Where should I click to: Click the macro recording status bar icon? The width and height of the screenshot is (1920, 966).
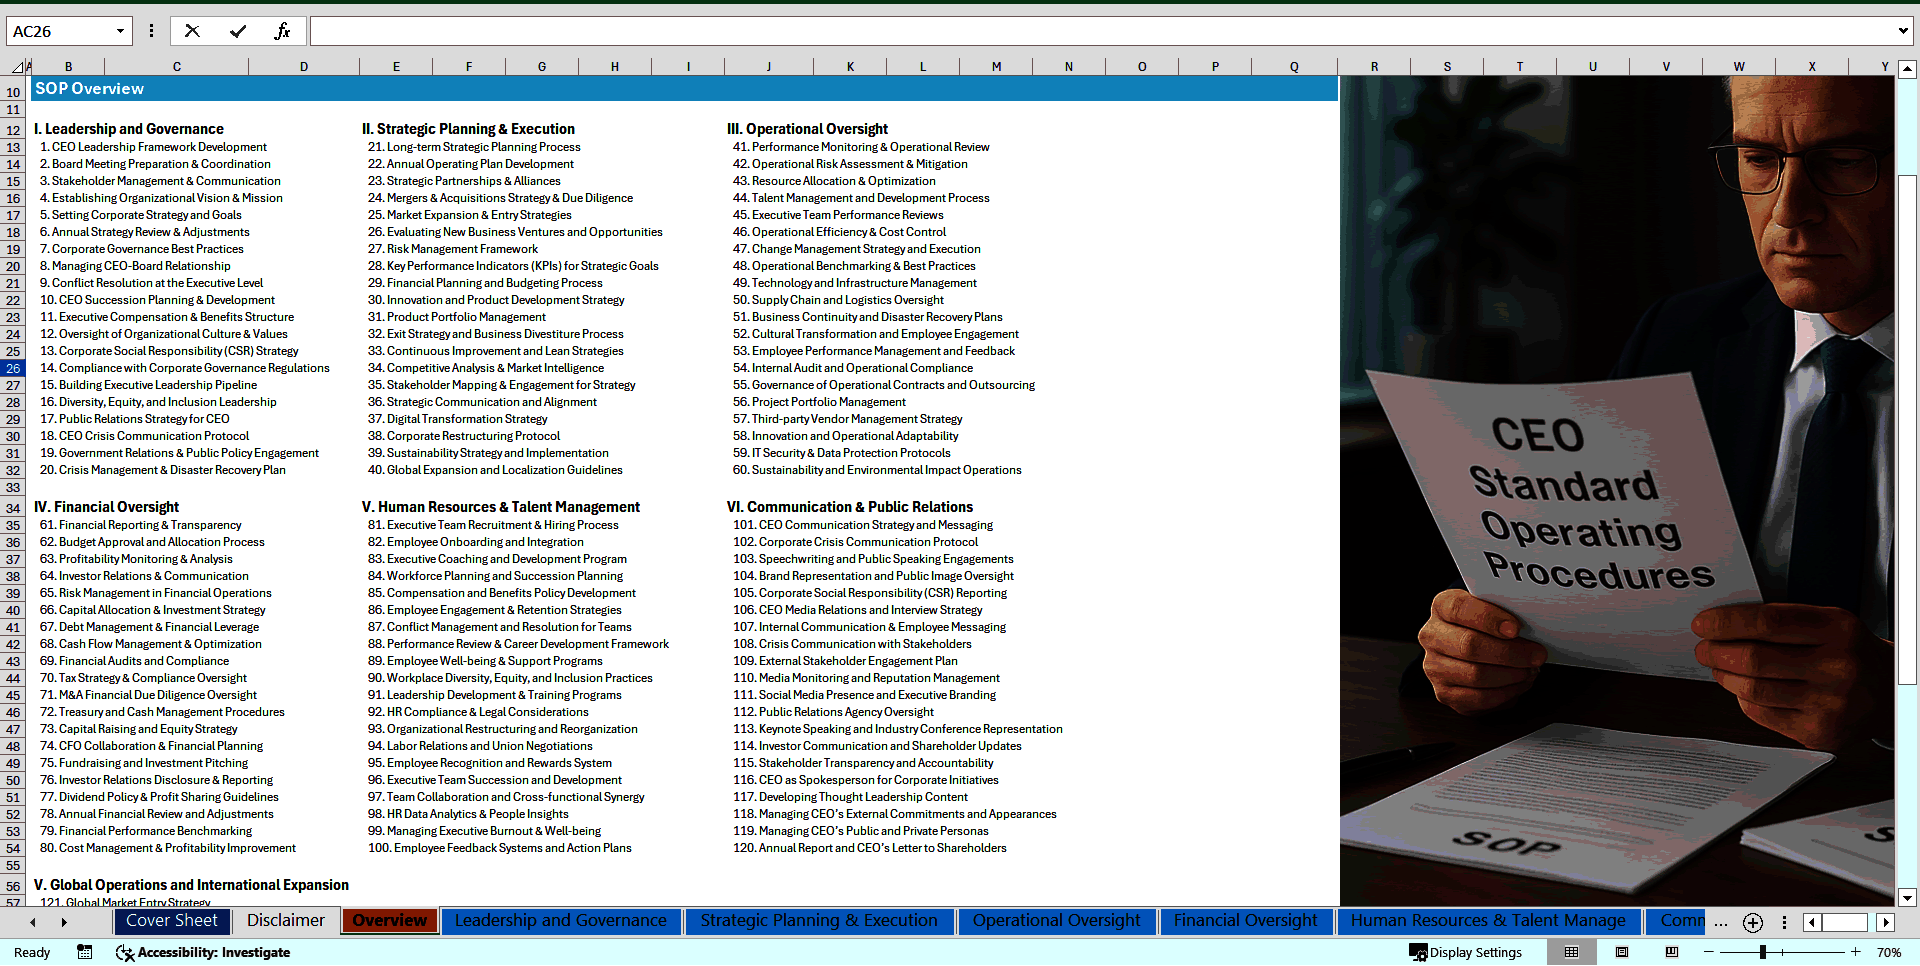coord(85,952)
